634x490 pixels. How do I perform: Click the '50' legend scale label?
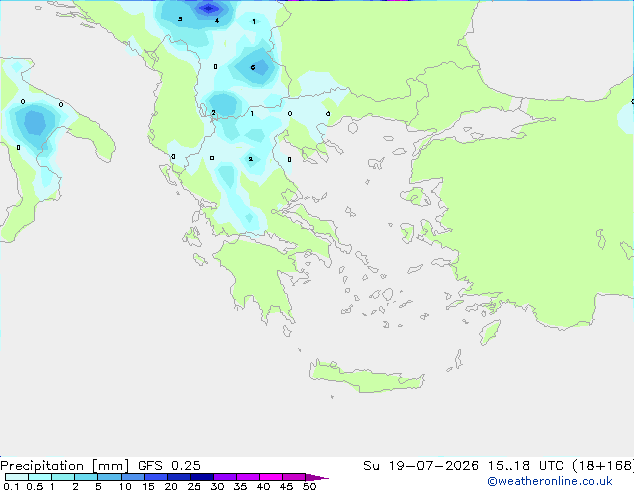[309, 486]
